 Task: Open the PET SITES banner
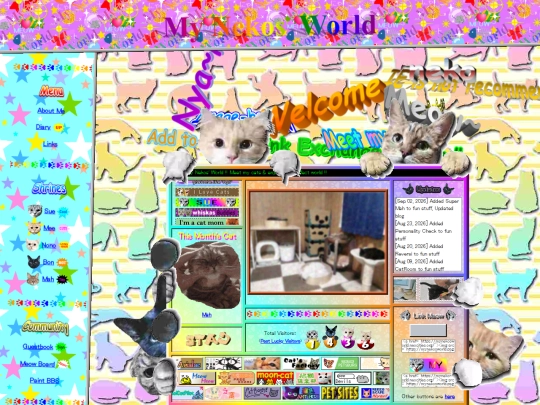coord(340,393)
